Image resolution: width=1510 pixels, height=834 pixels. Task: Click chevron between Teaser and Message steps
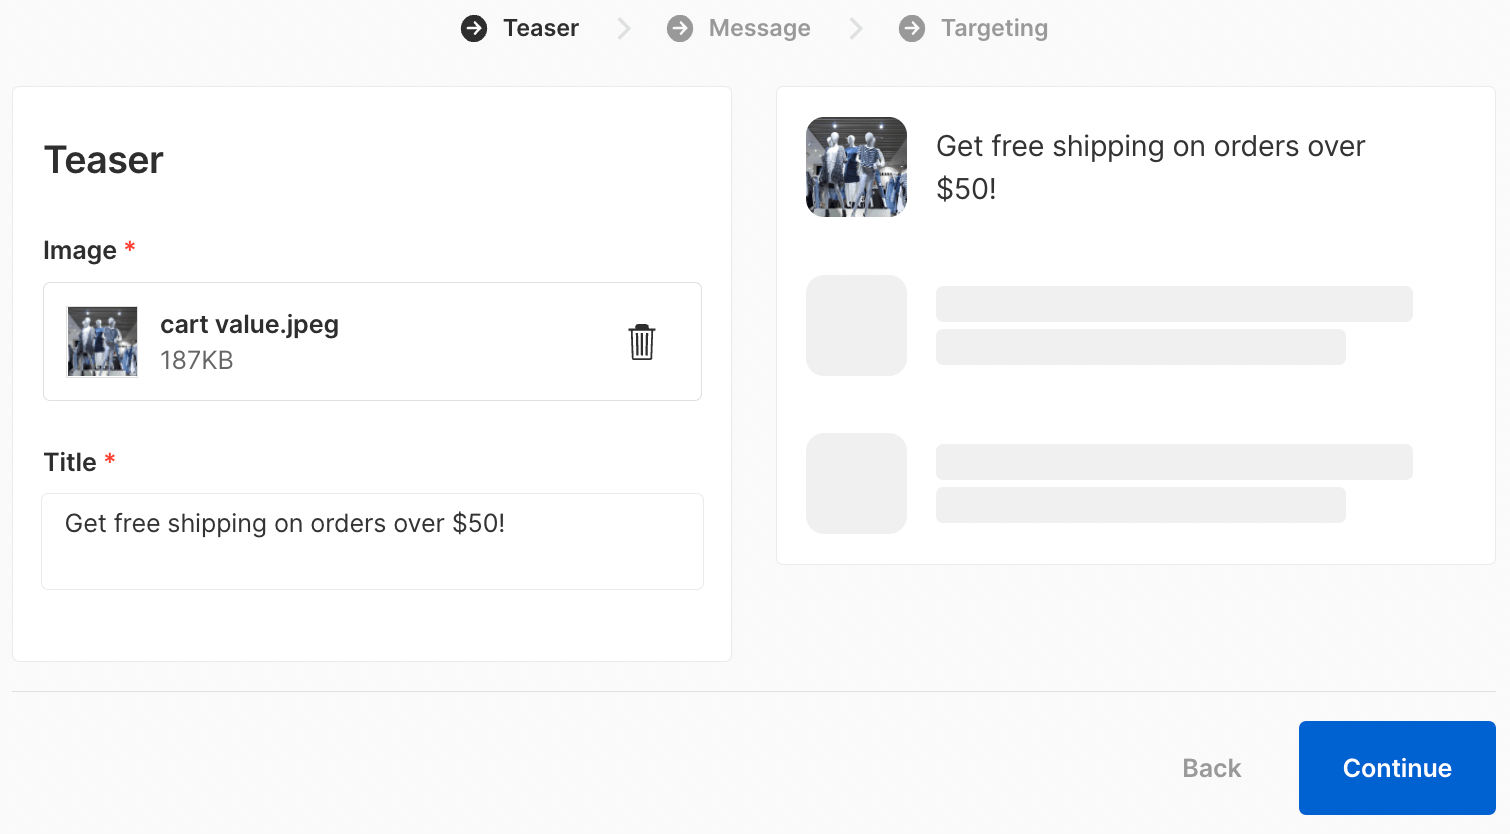click(624, 29)
